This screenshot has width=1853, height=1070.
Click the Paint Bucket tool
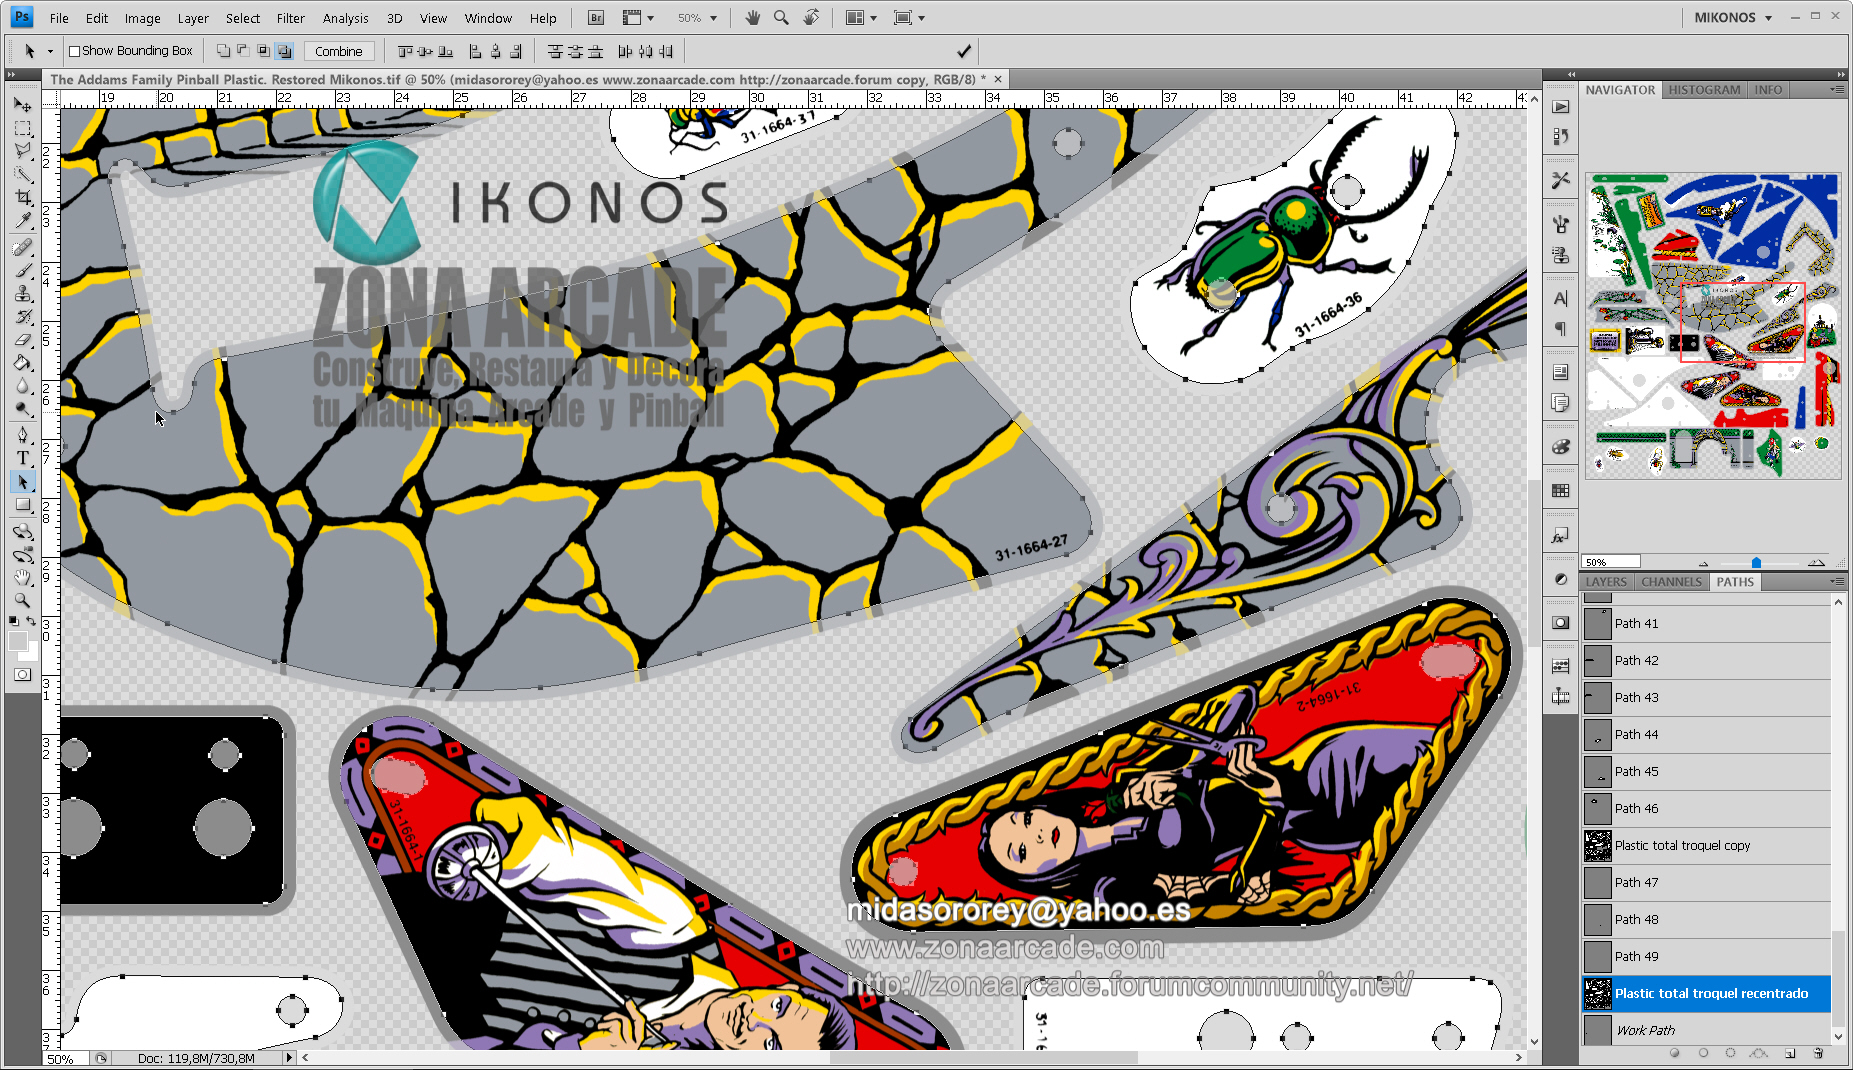pyautogui.click(x=23, y=363)
